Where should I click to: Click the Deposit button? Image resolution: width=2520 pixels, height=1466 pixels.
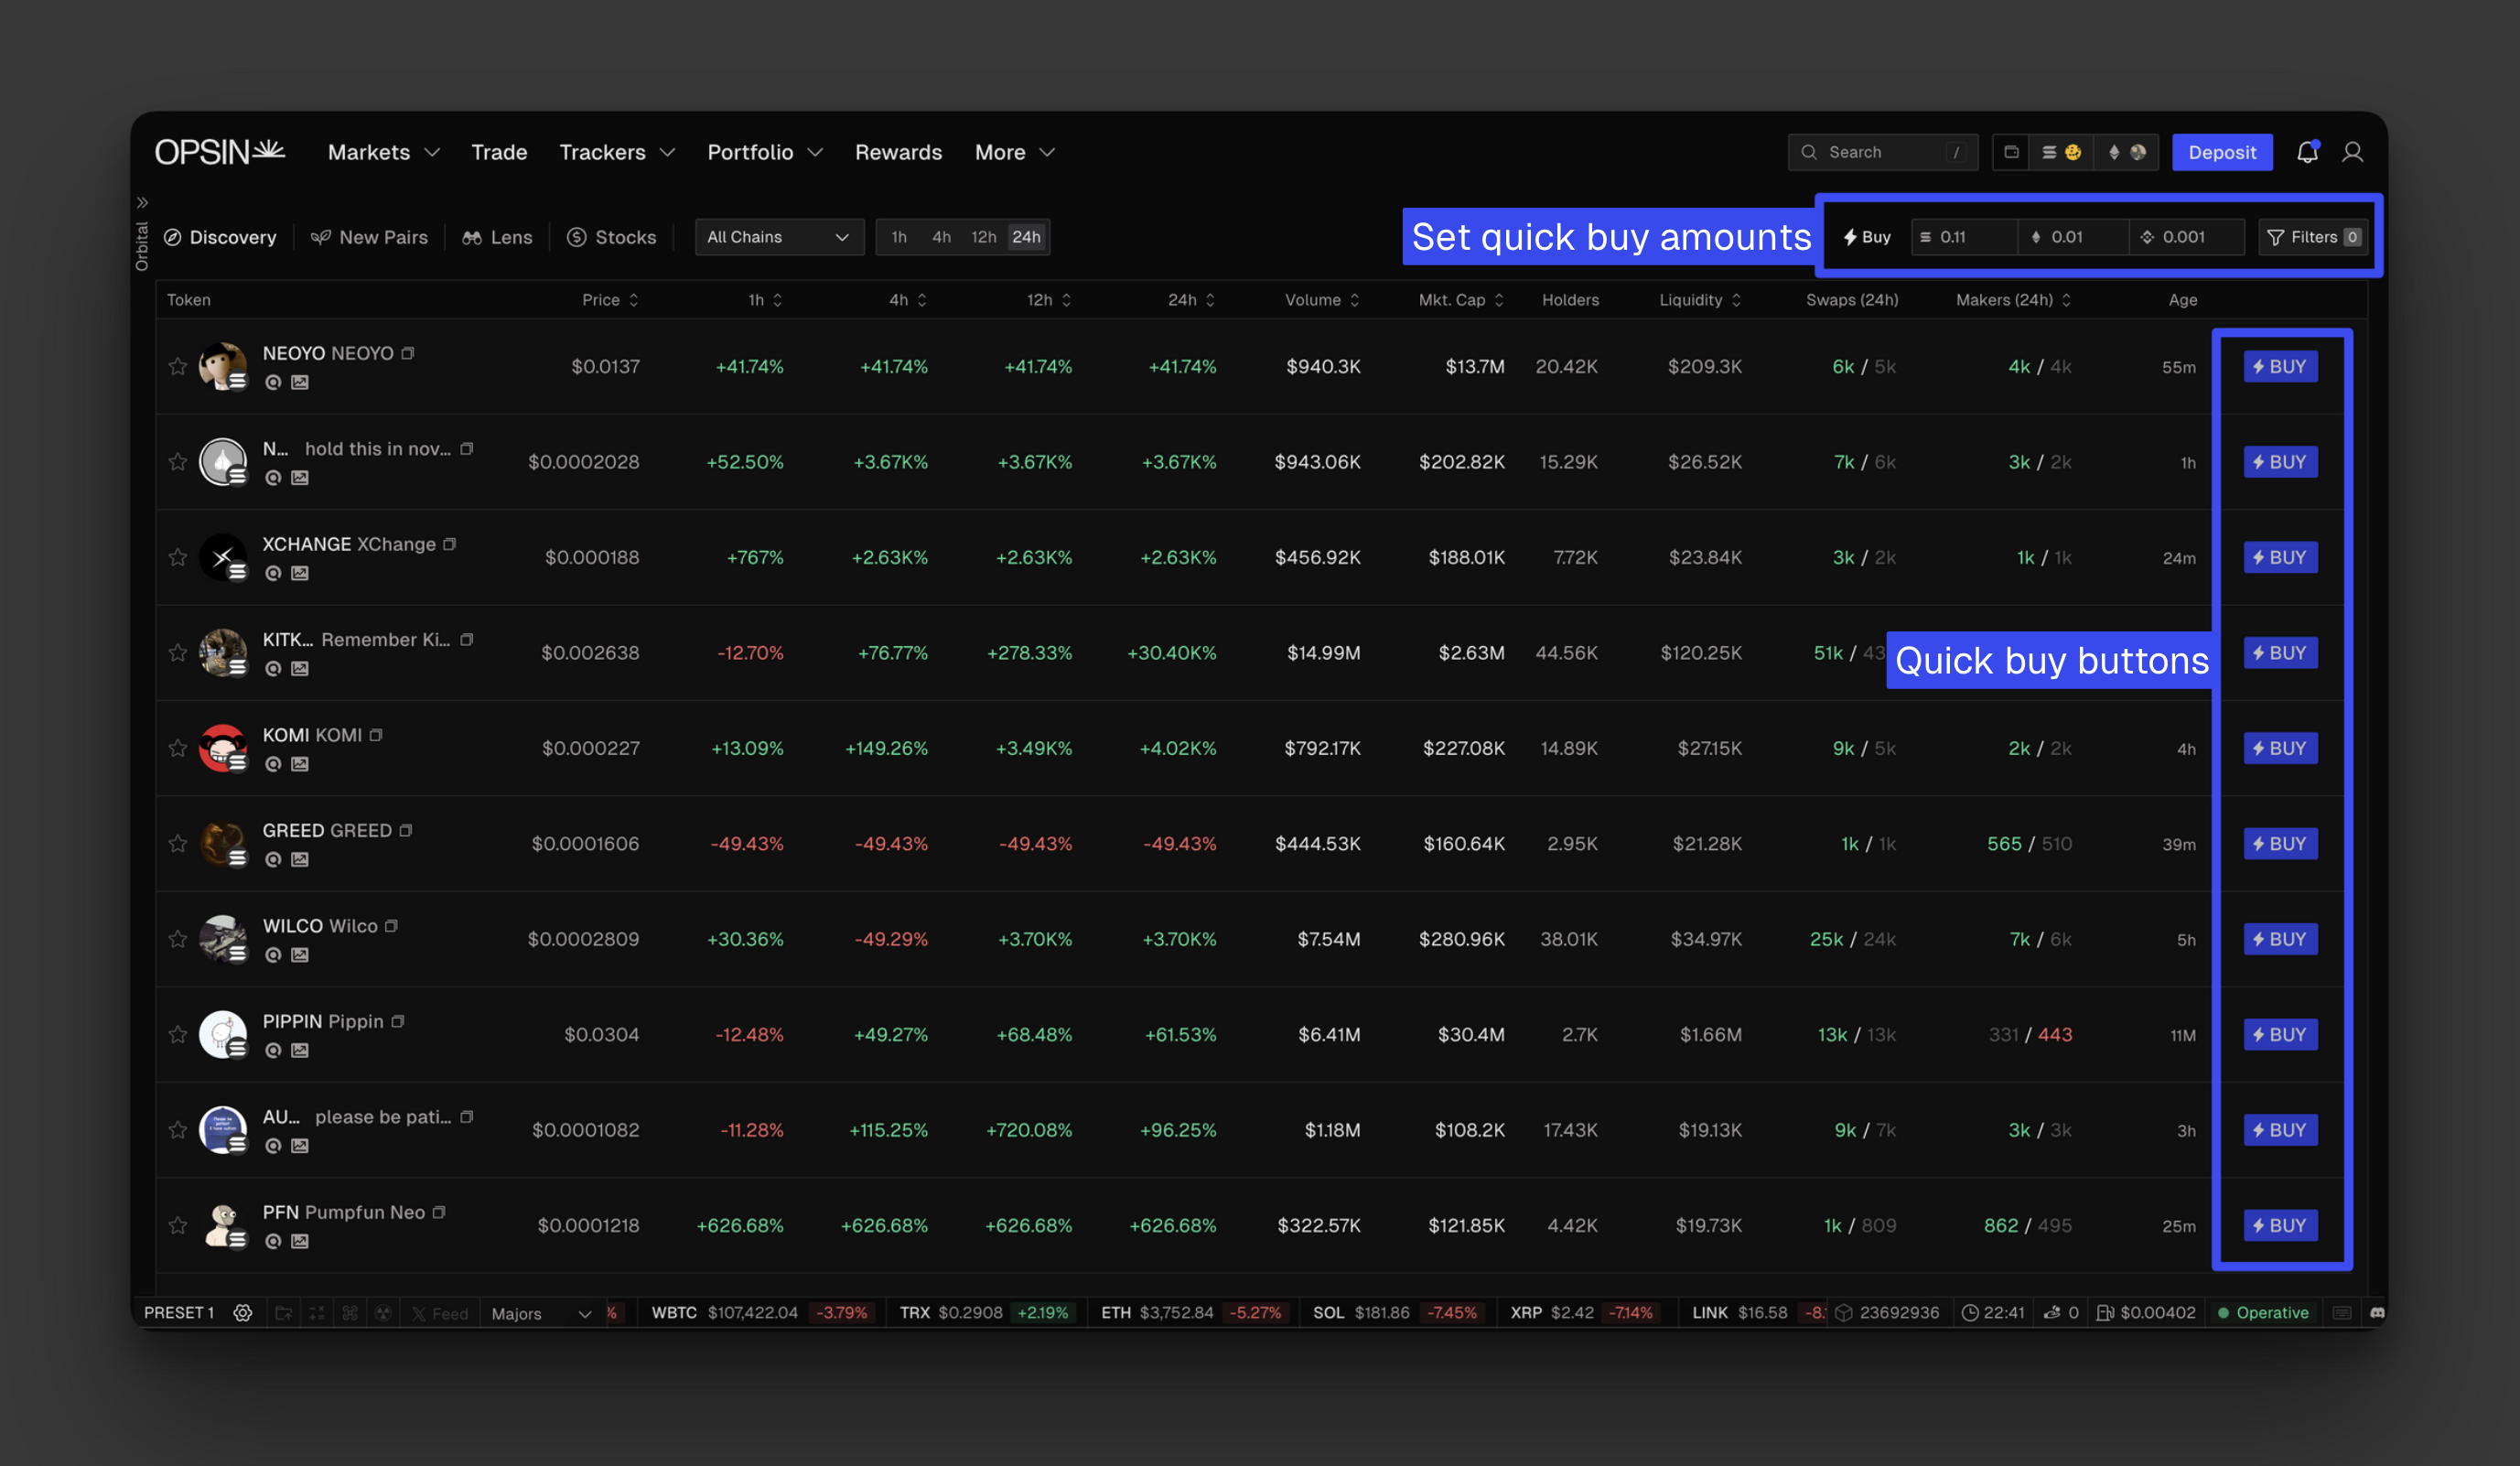(x=2221, y=152)
